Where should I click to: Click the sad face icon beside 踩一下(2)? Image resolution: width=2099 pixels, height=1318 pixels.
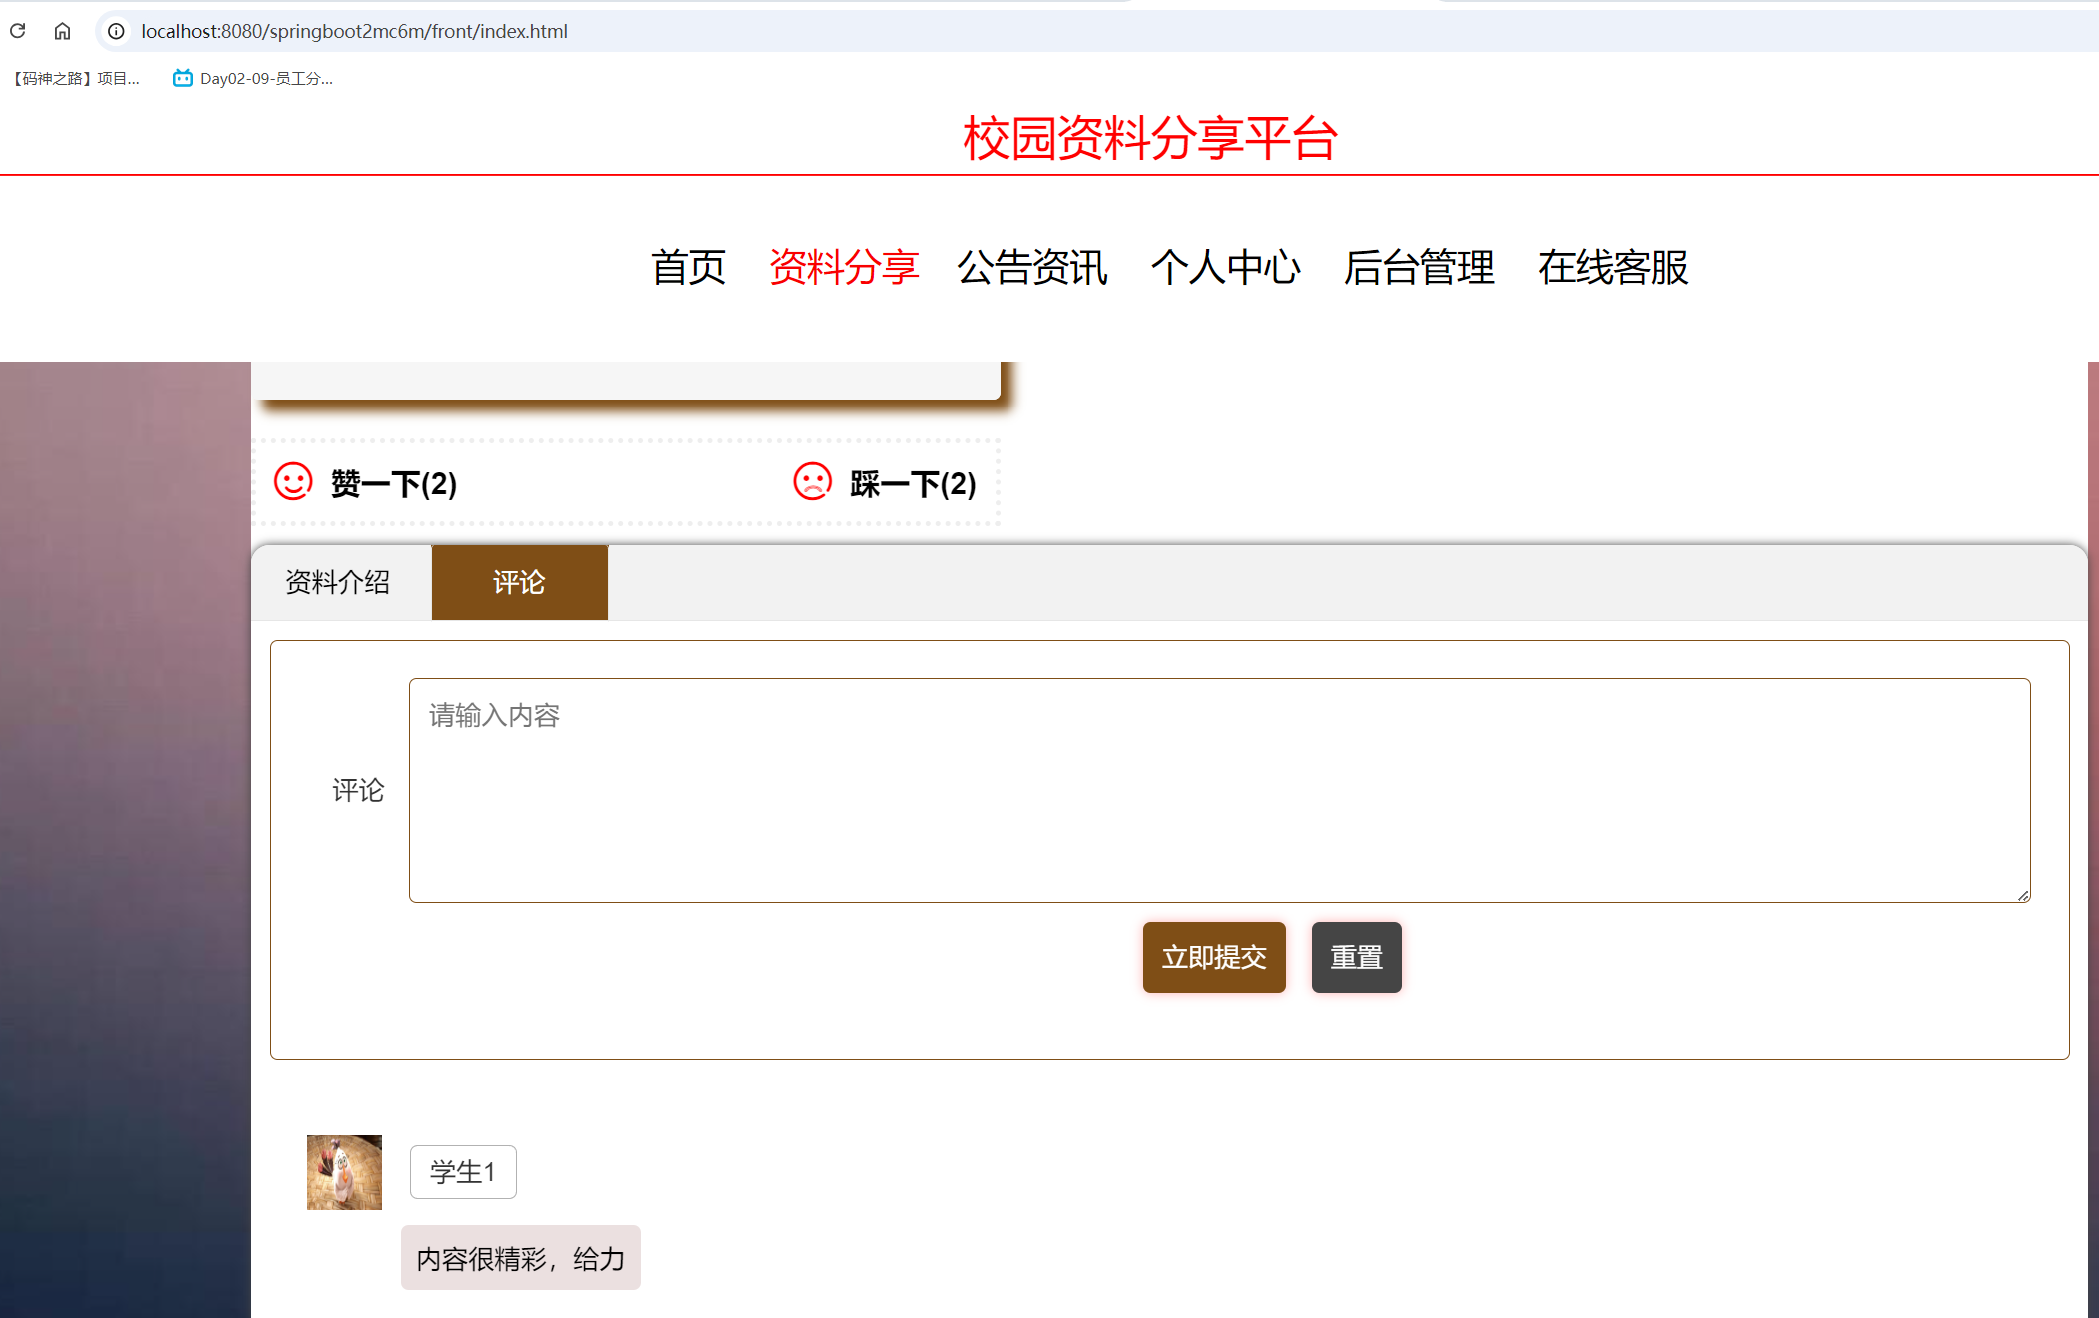tap(812, 482)
